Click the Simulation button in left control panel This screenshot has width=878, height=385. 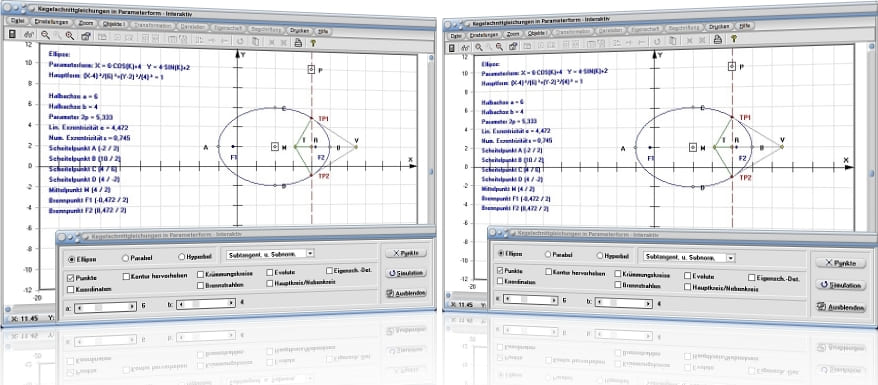(x=406, y=273)
